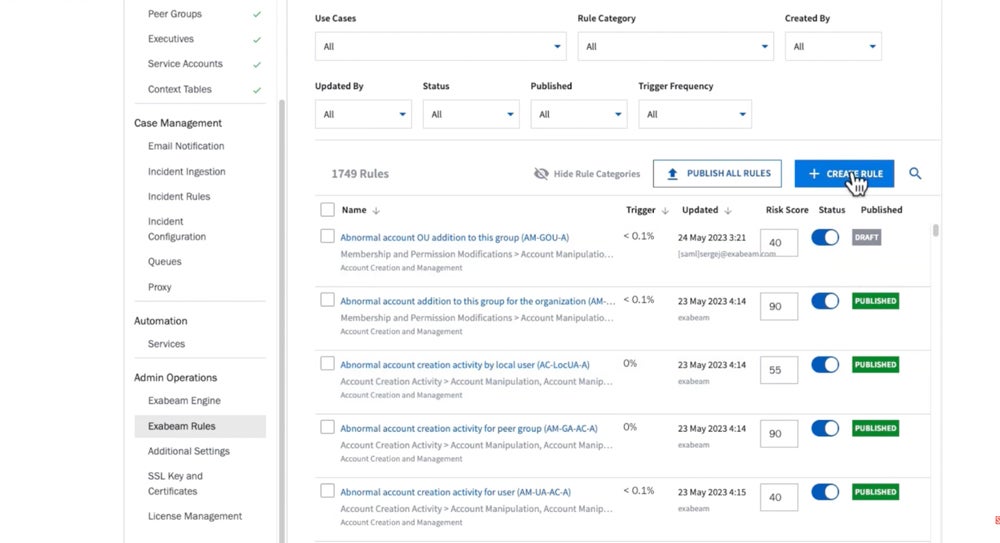Image resolution: width=1000 pixels, height=543 pixels.
Task: Tick the select-all rules checkbox
Action: click(327, 209)
